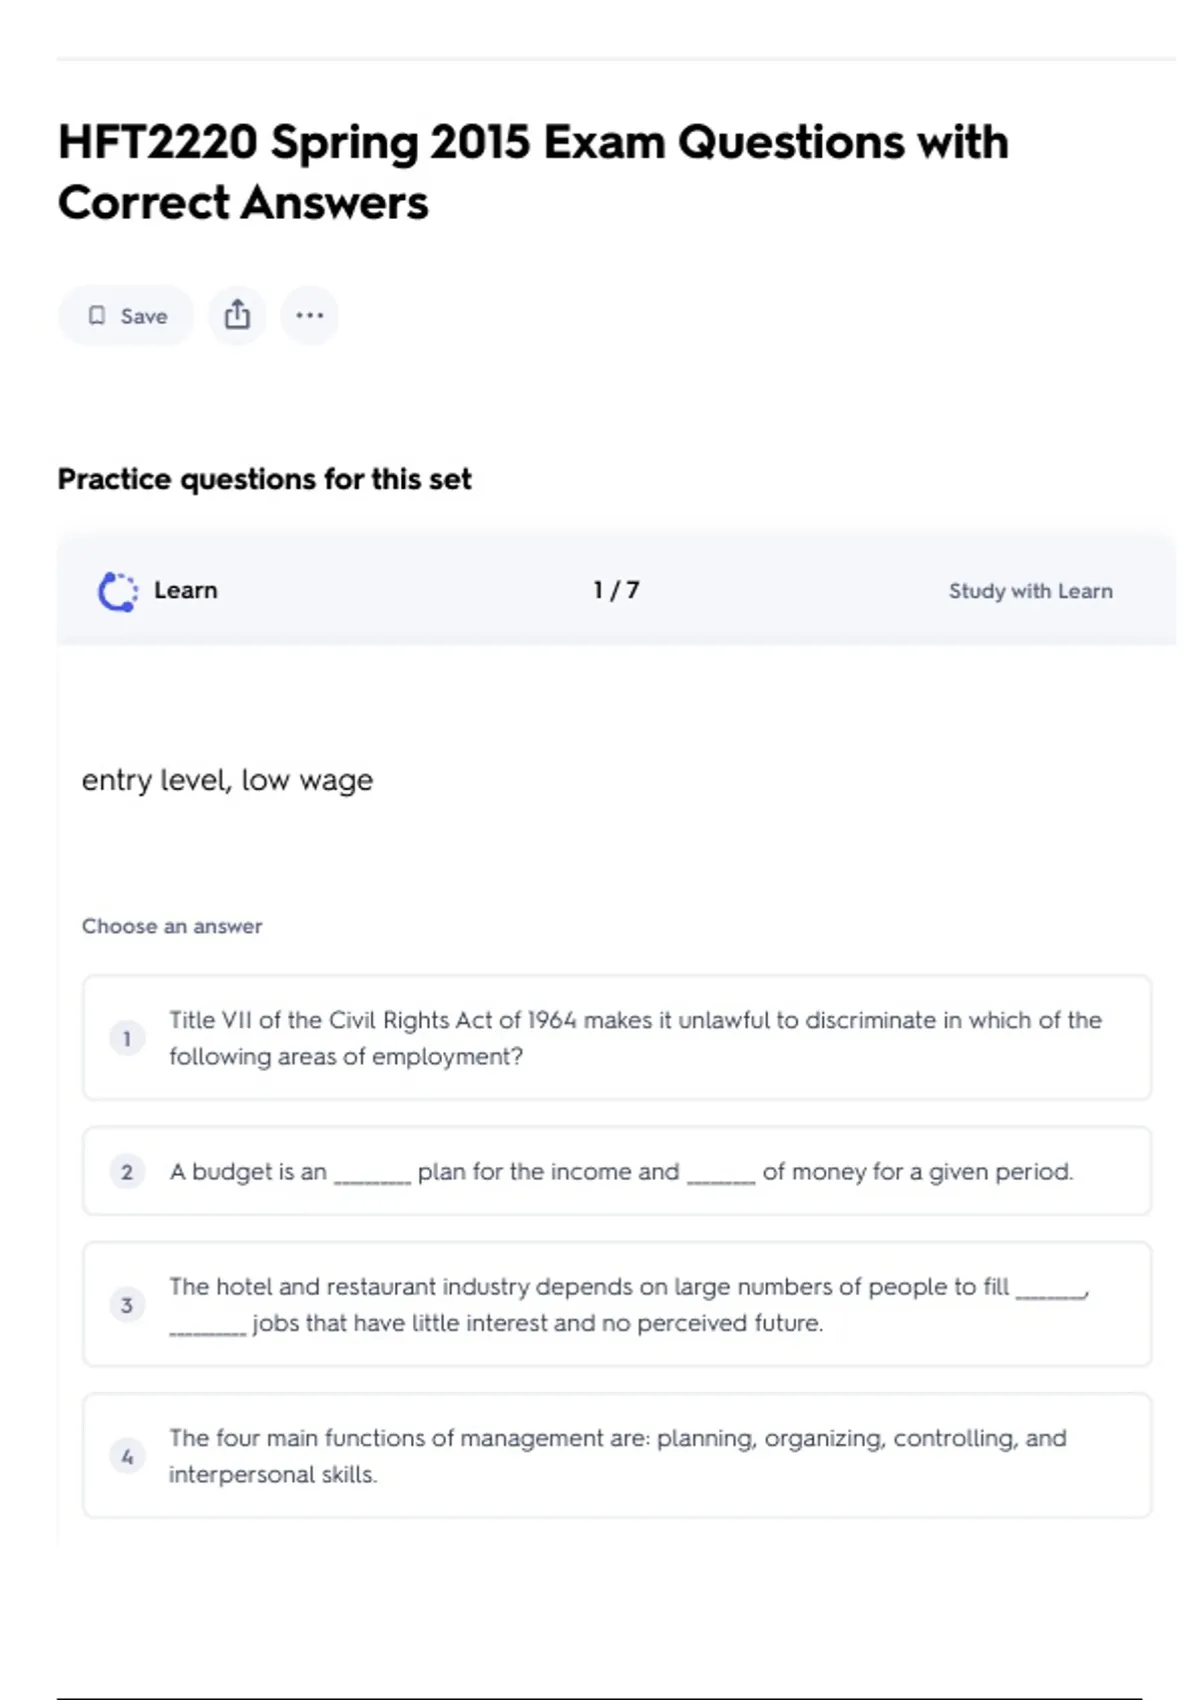Choose answer three about hotel industry jobs

click(628, 1304)
